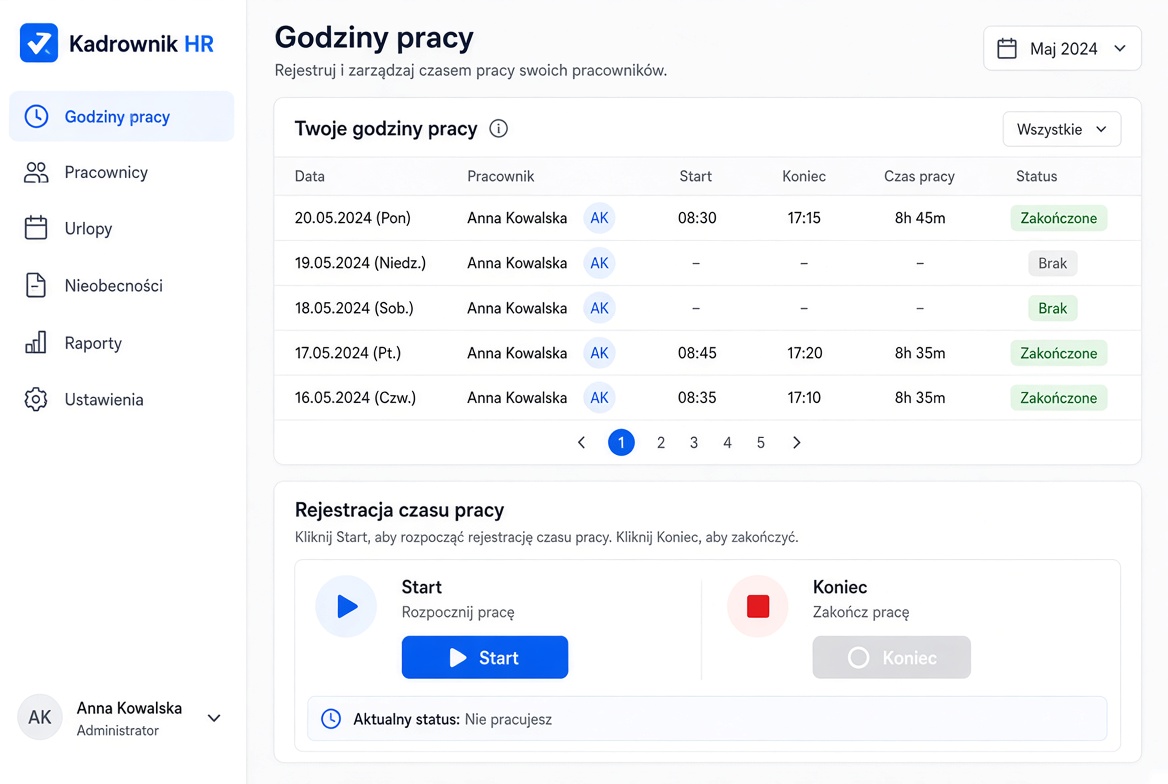Click the clock icon beside Aktualny status
Screen dimensions: 1168x784
(331, 718)
